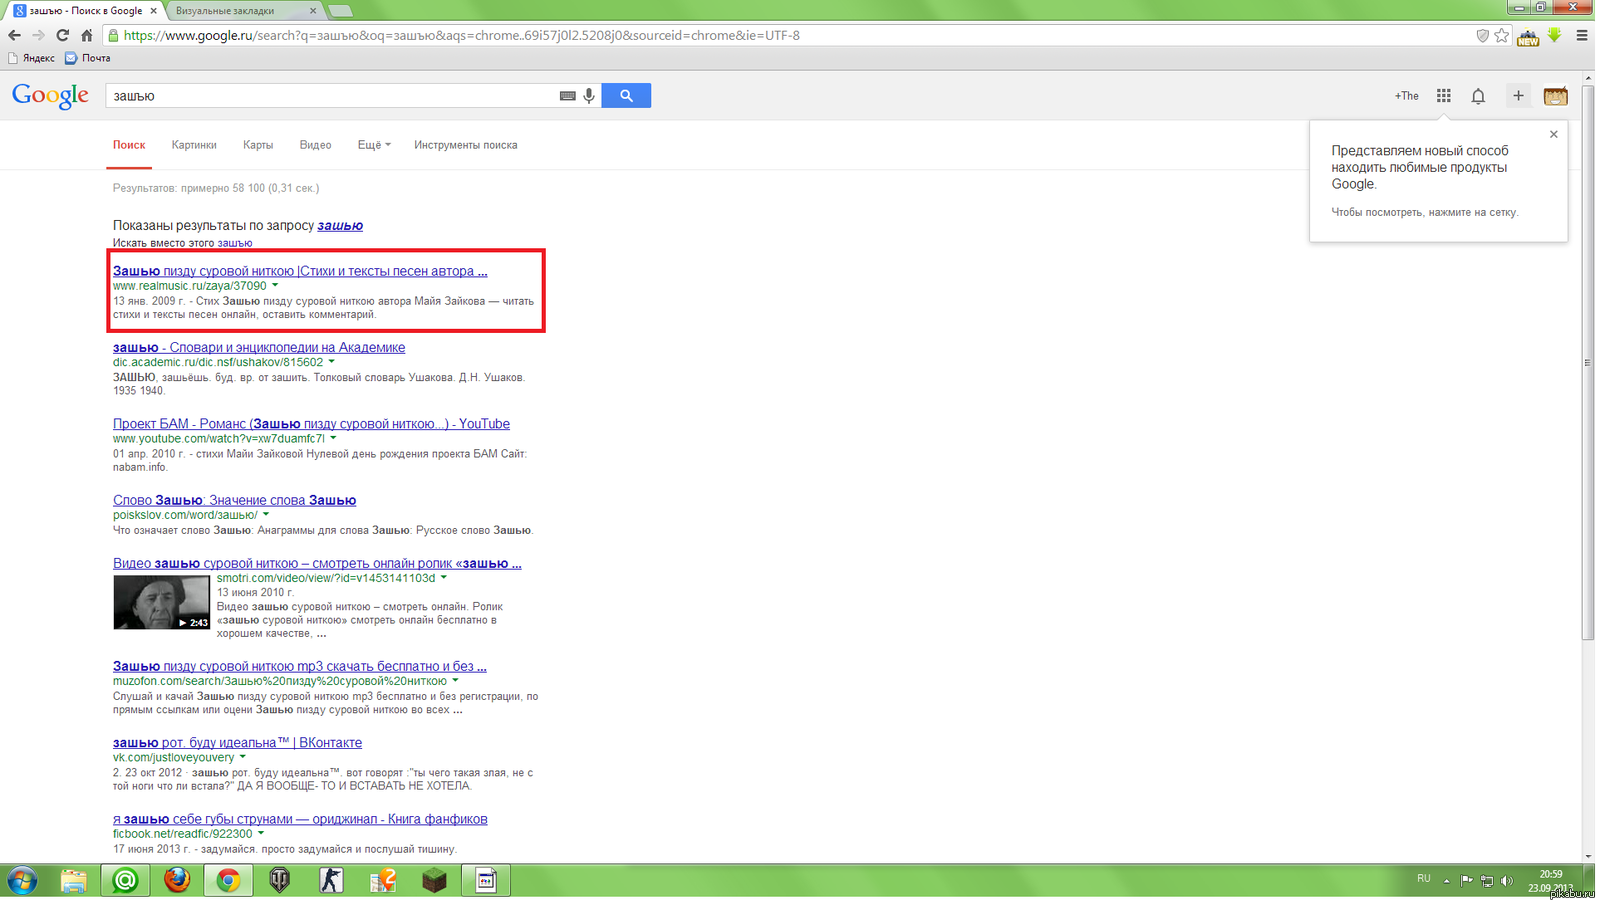Expand the Ещё dropdown
The height and width of the screenshot is (905, 1600).
click(x=374, y=145)
